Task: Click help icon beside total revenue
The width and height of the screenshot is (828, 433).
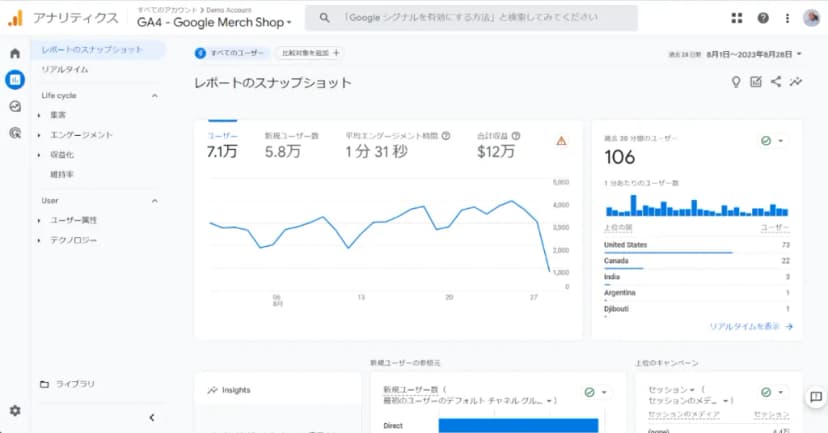Action: [516, 136]
